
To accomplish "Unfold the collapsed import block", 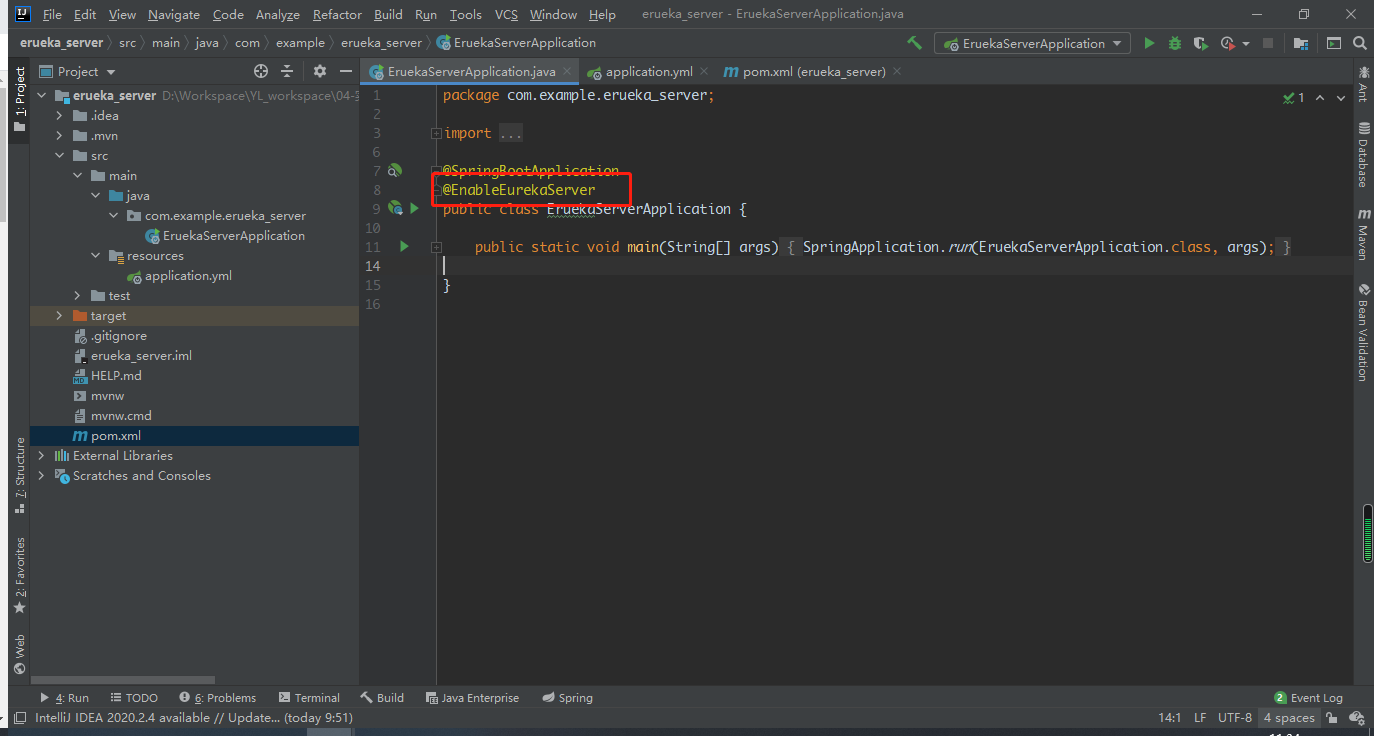I will coord(436,133).
